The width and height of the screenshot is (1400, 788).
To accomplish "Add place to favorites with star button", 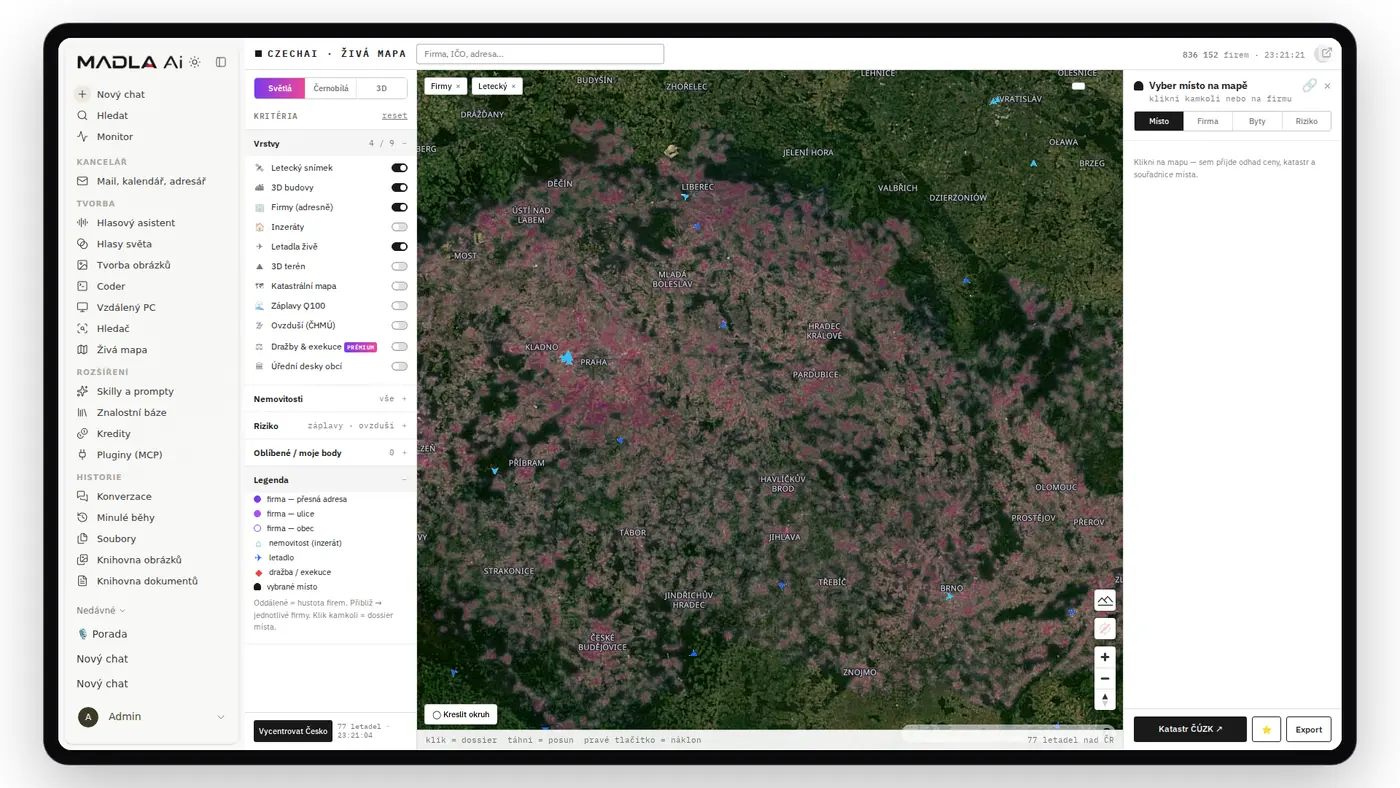I will pyautogui.click(x=1266, y=729).
